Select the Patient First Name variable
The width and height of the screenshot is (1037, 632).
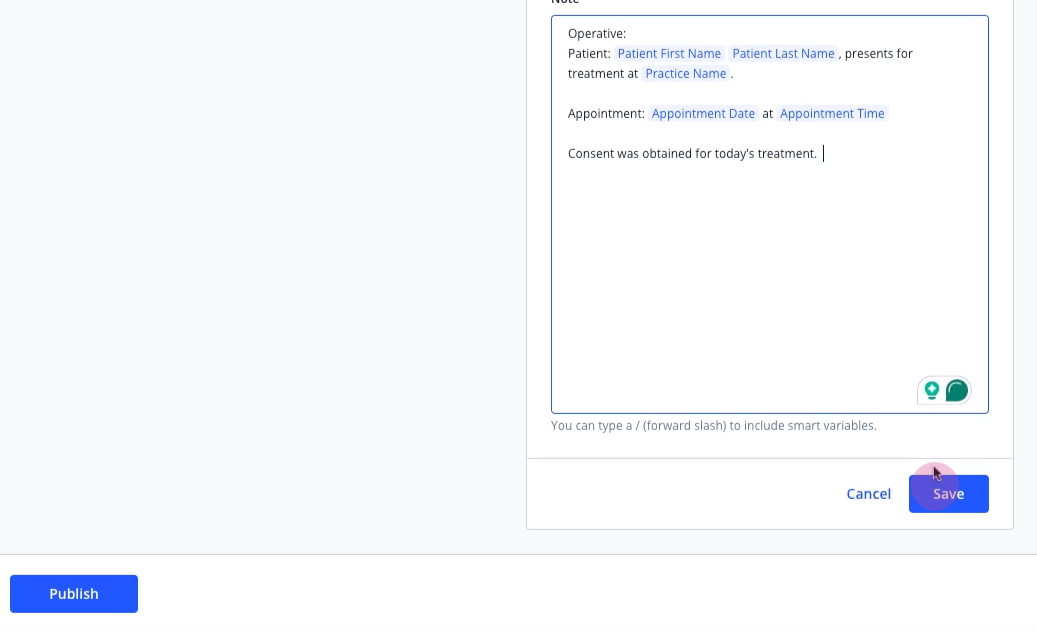point(669,54)
